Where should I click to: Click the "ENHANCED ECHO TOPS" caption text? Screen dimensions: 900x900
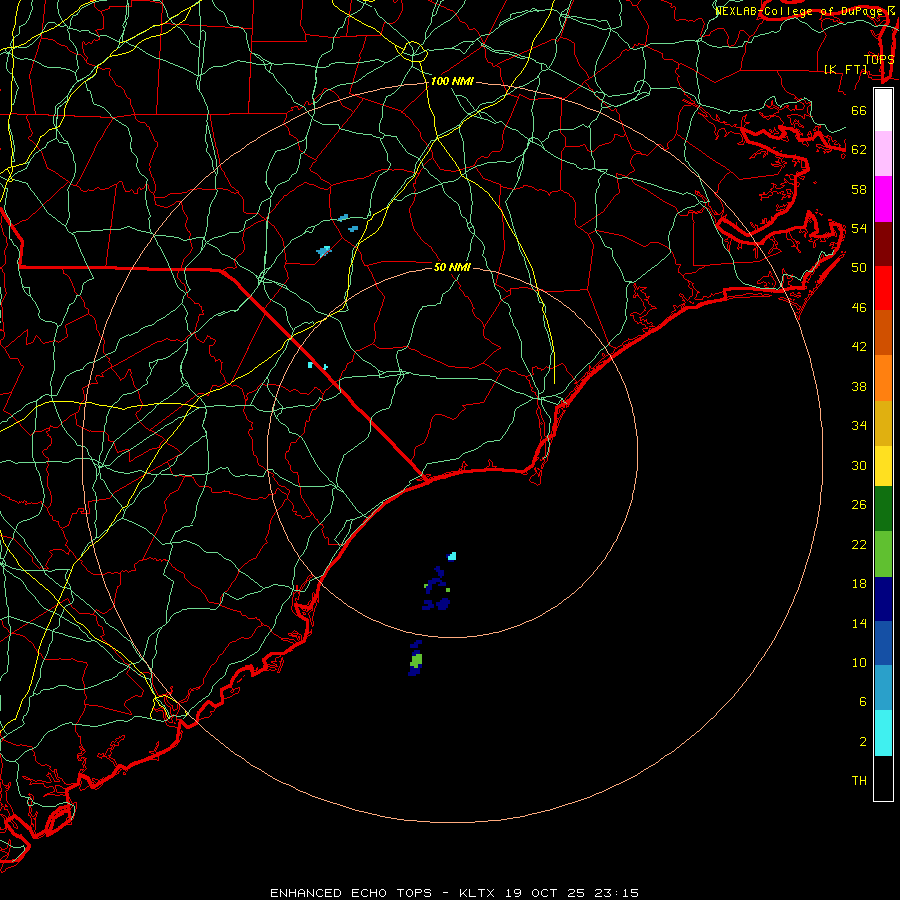click(350, 893)
